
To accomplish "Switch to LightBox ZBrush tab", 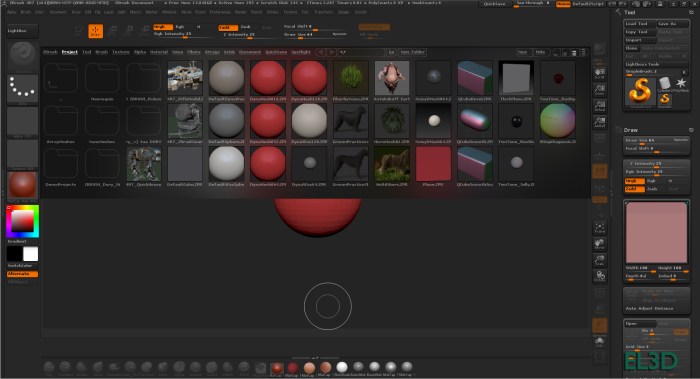I will click(x=50, y=52).
